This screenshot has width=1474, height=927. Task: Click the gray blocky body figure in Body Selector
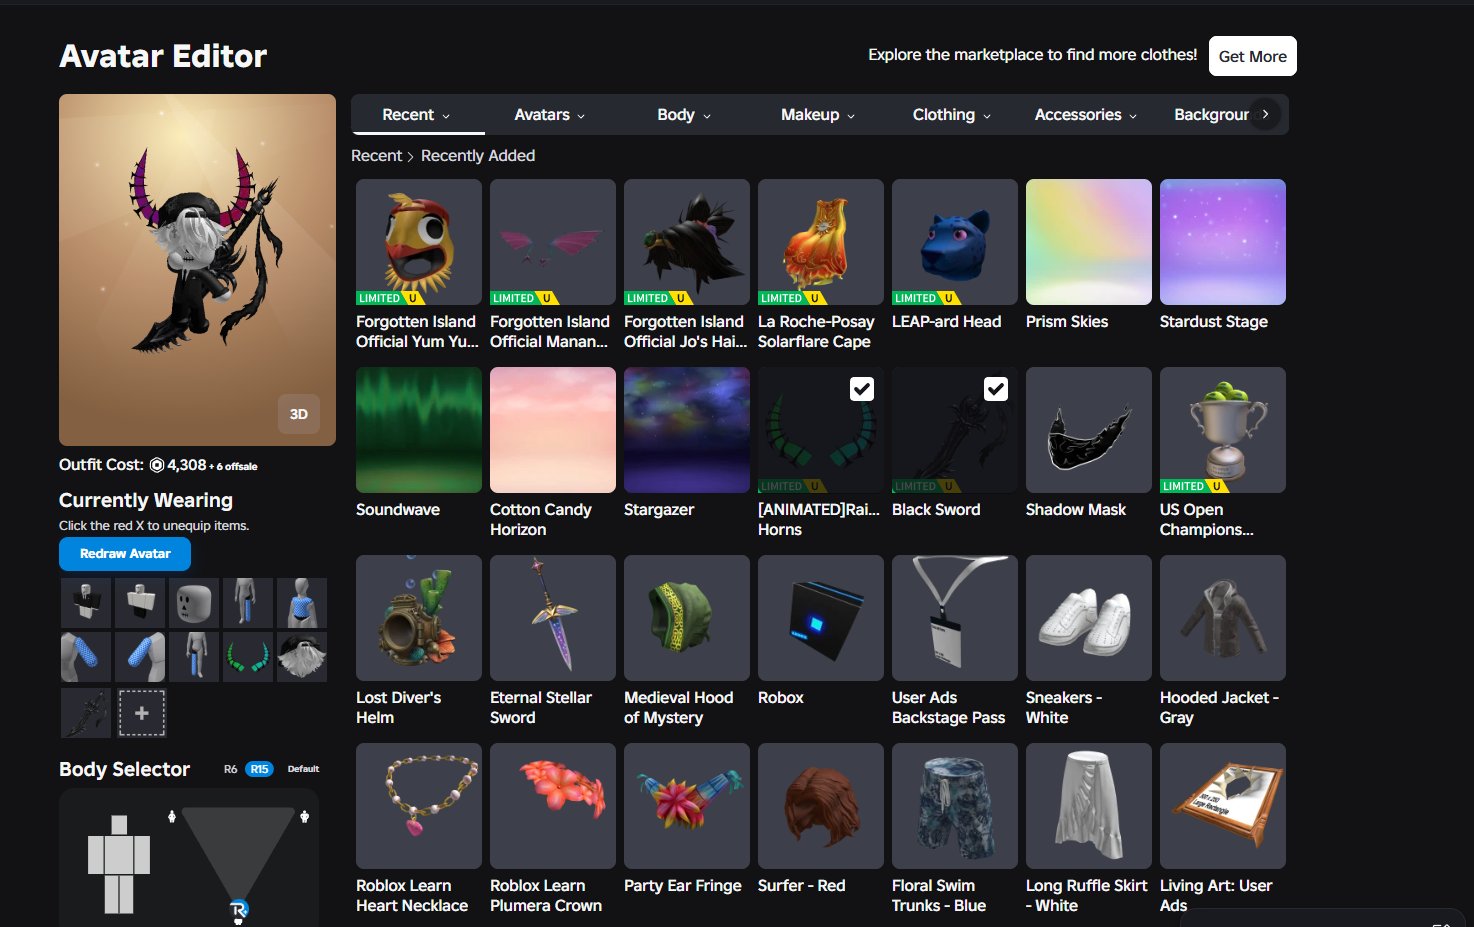[x=119, y=864]
